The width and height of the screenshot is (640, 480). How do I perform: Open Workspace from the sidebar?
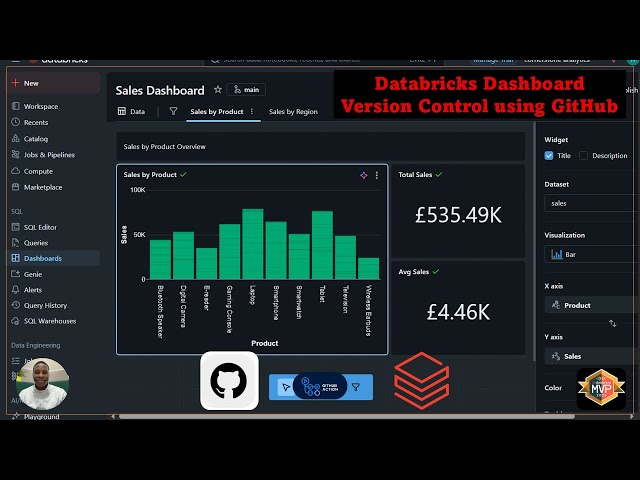(x=41, y=106)
